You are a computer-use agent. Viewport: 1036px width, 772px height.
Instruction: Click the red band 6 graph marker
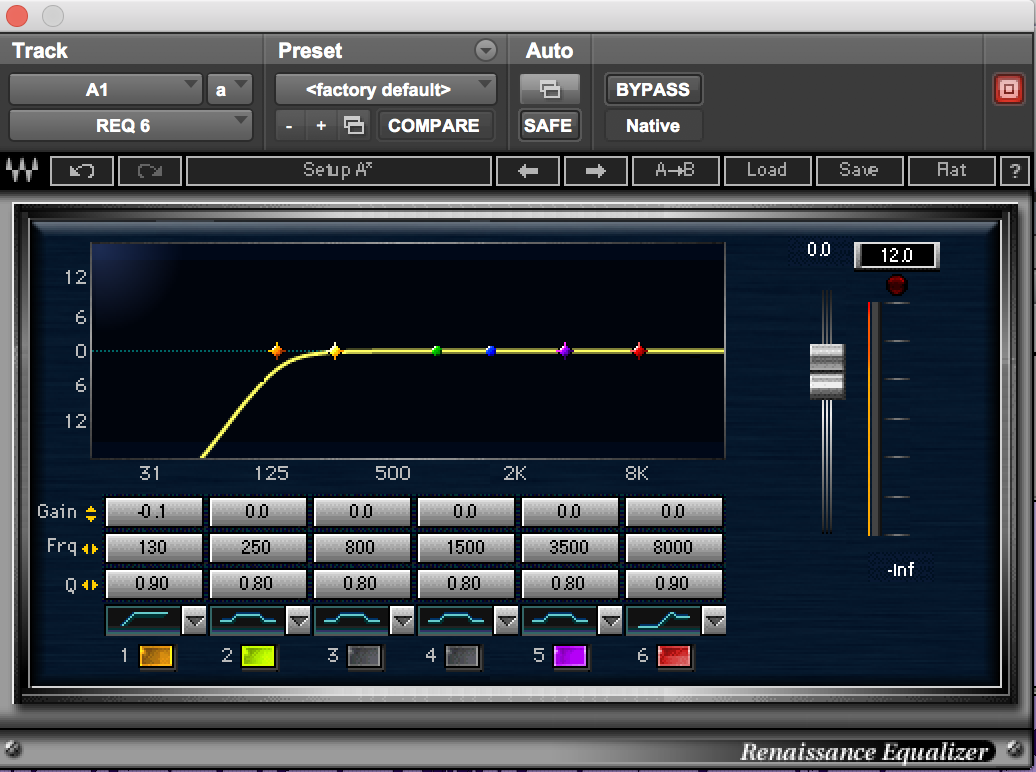click(x=638, y=351)
